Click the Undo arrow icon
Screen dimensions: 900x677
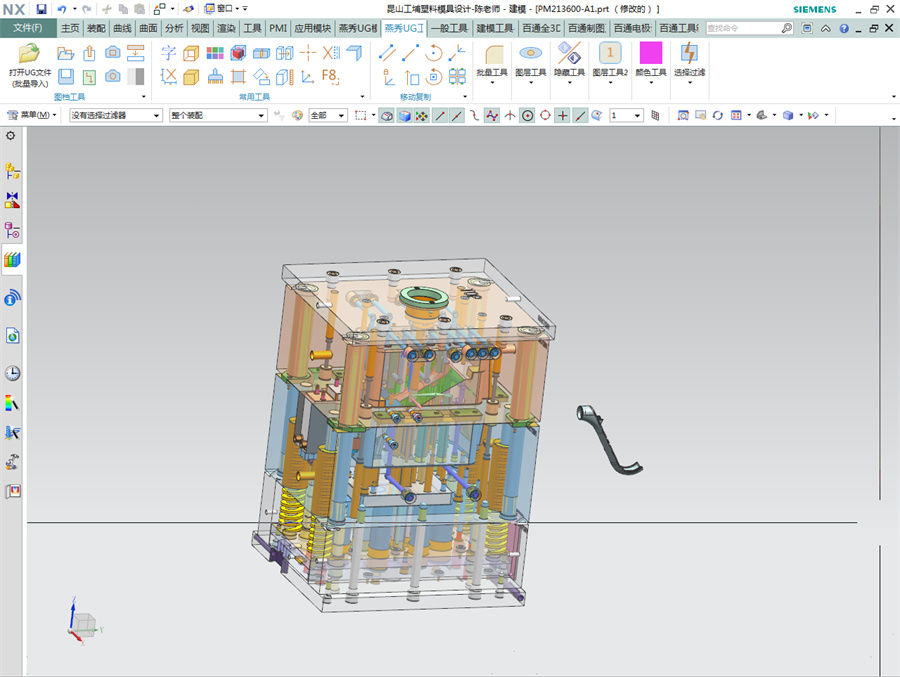coord(62,9)
